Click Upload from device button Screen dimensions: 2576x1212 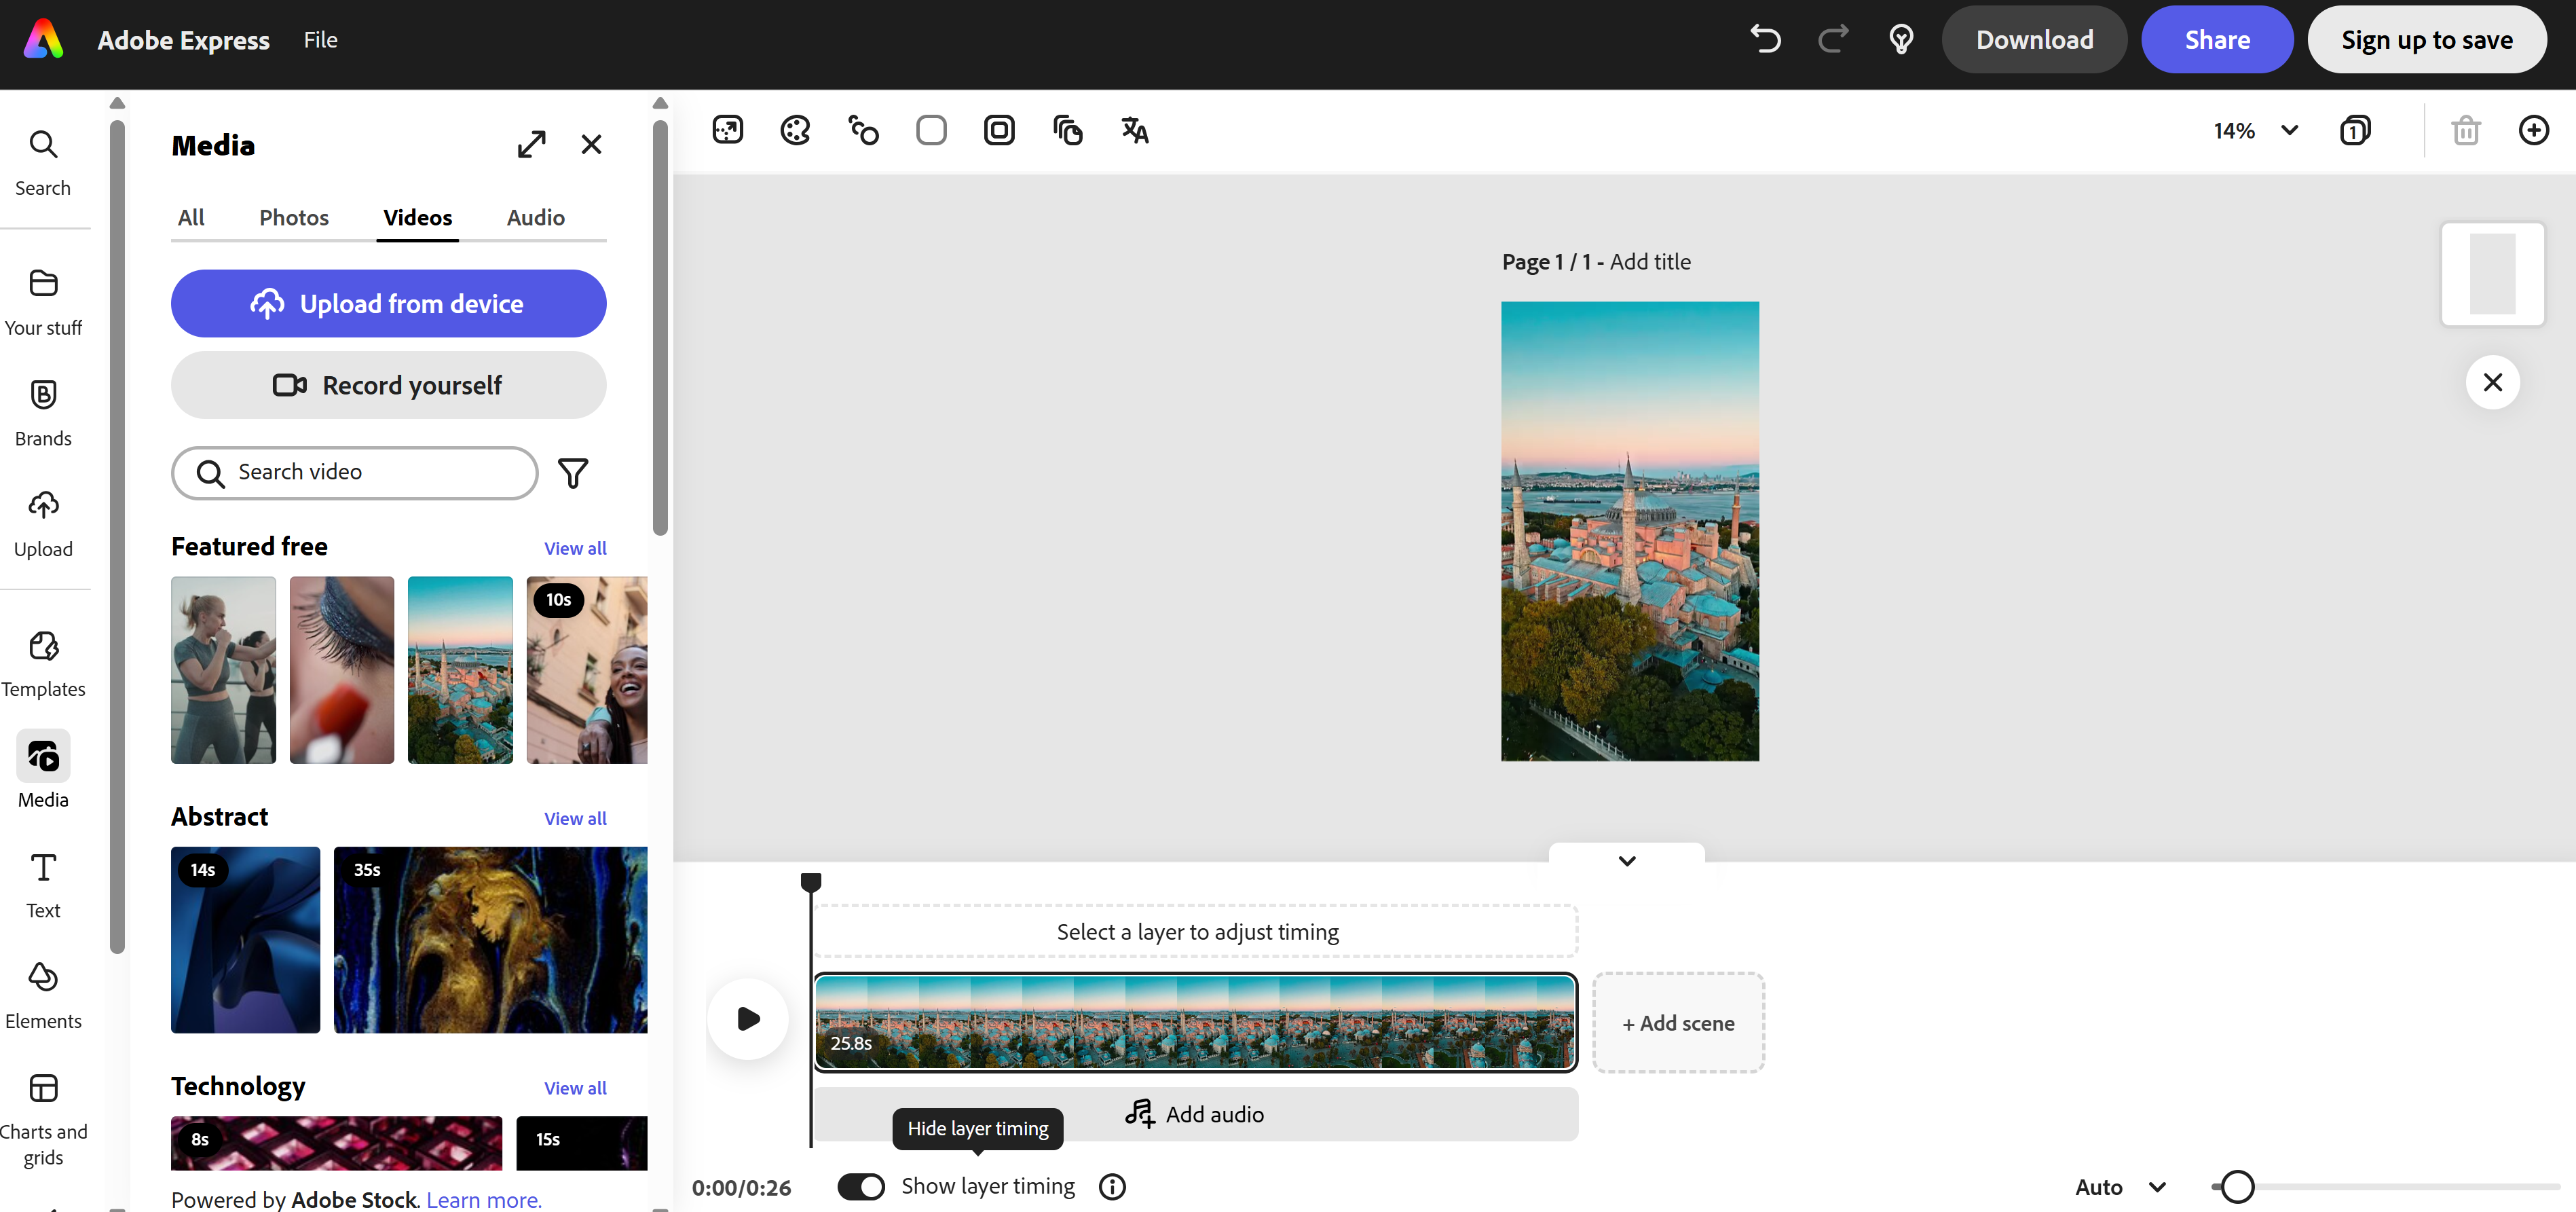388,303
